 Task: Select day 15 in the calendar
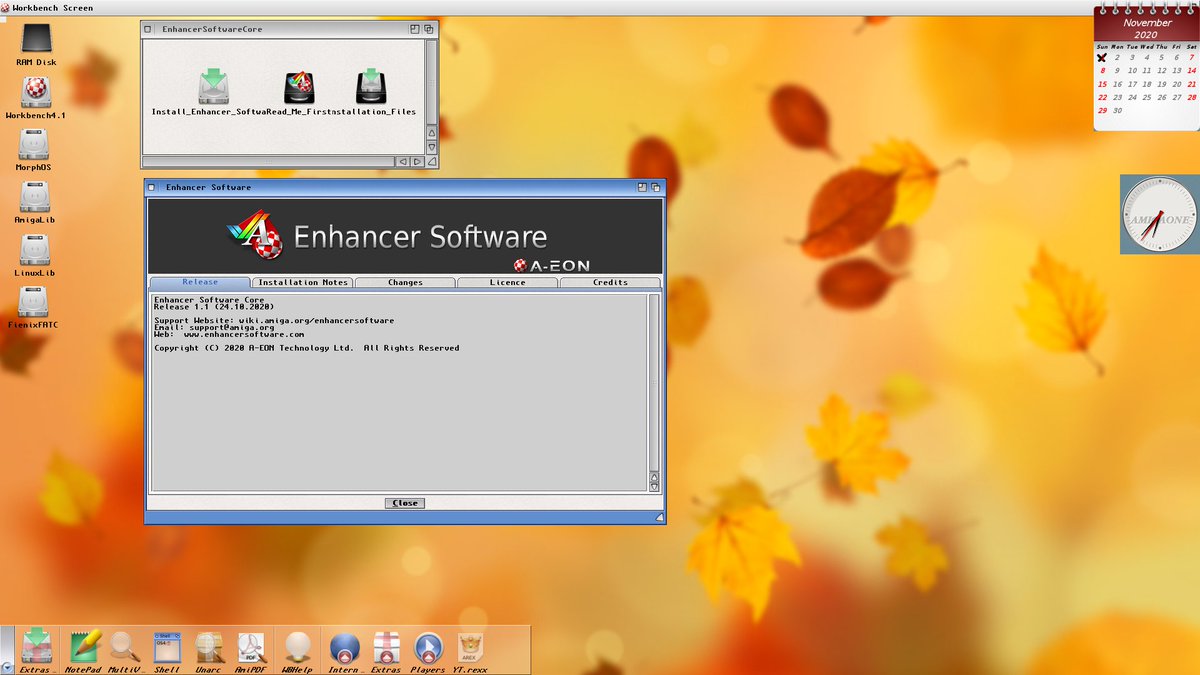[1102, 84]
